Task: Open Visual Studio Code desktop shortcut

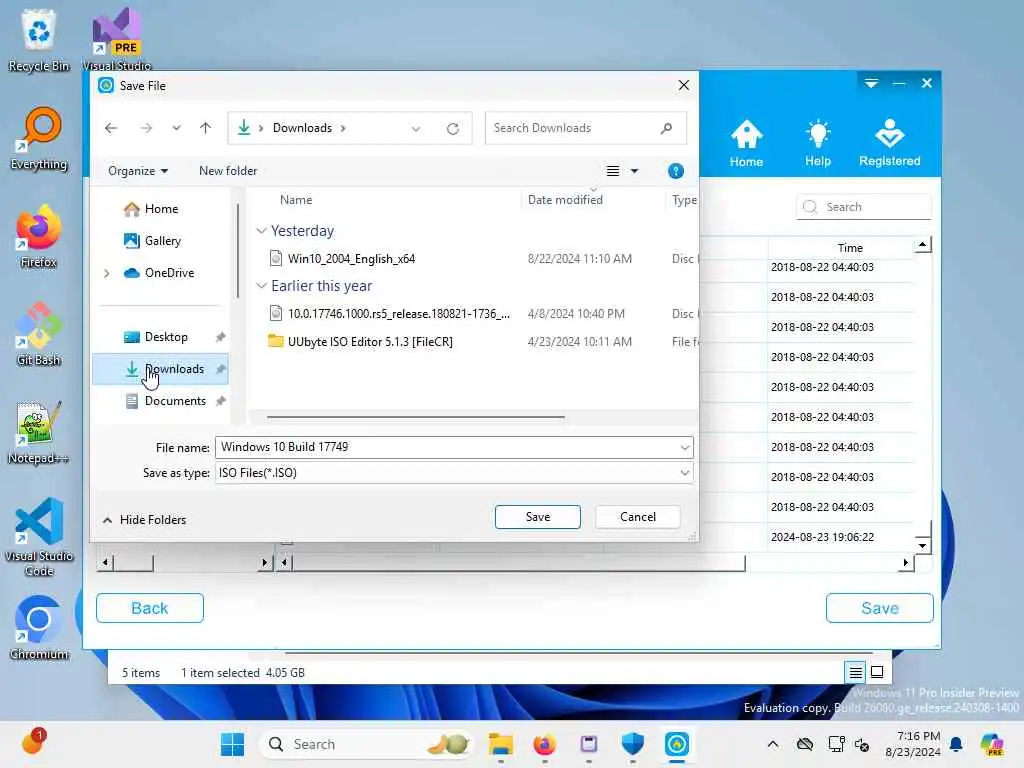Action: [39, 537]
